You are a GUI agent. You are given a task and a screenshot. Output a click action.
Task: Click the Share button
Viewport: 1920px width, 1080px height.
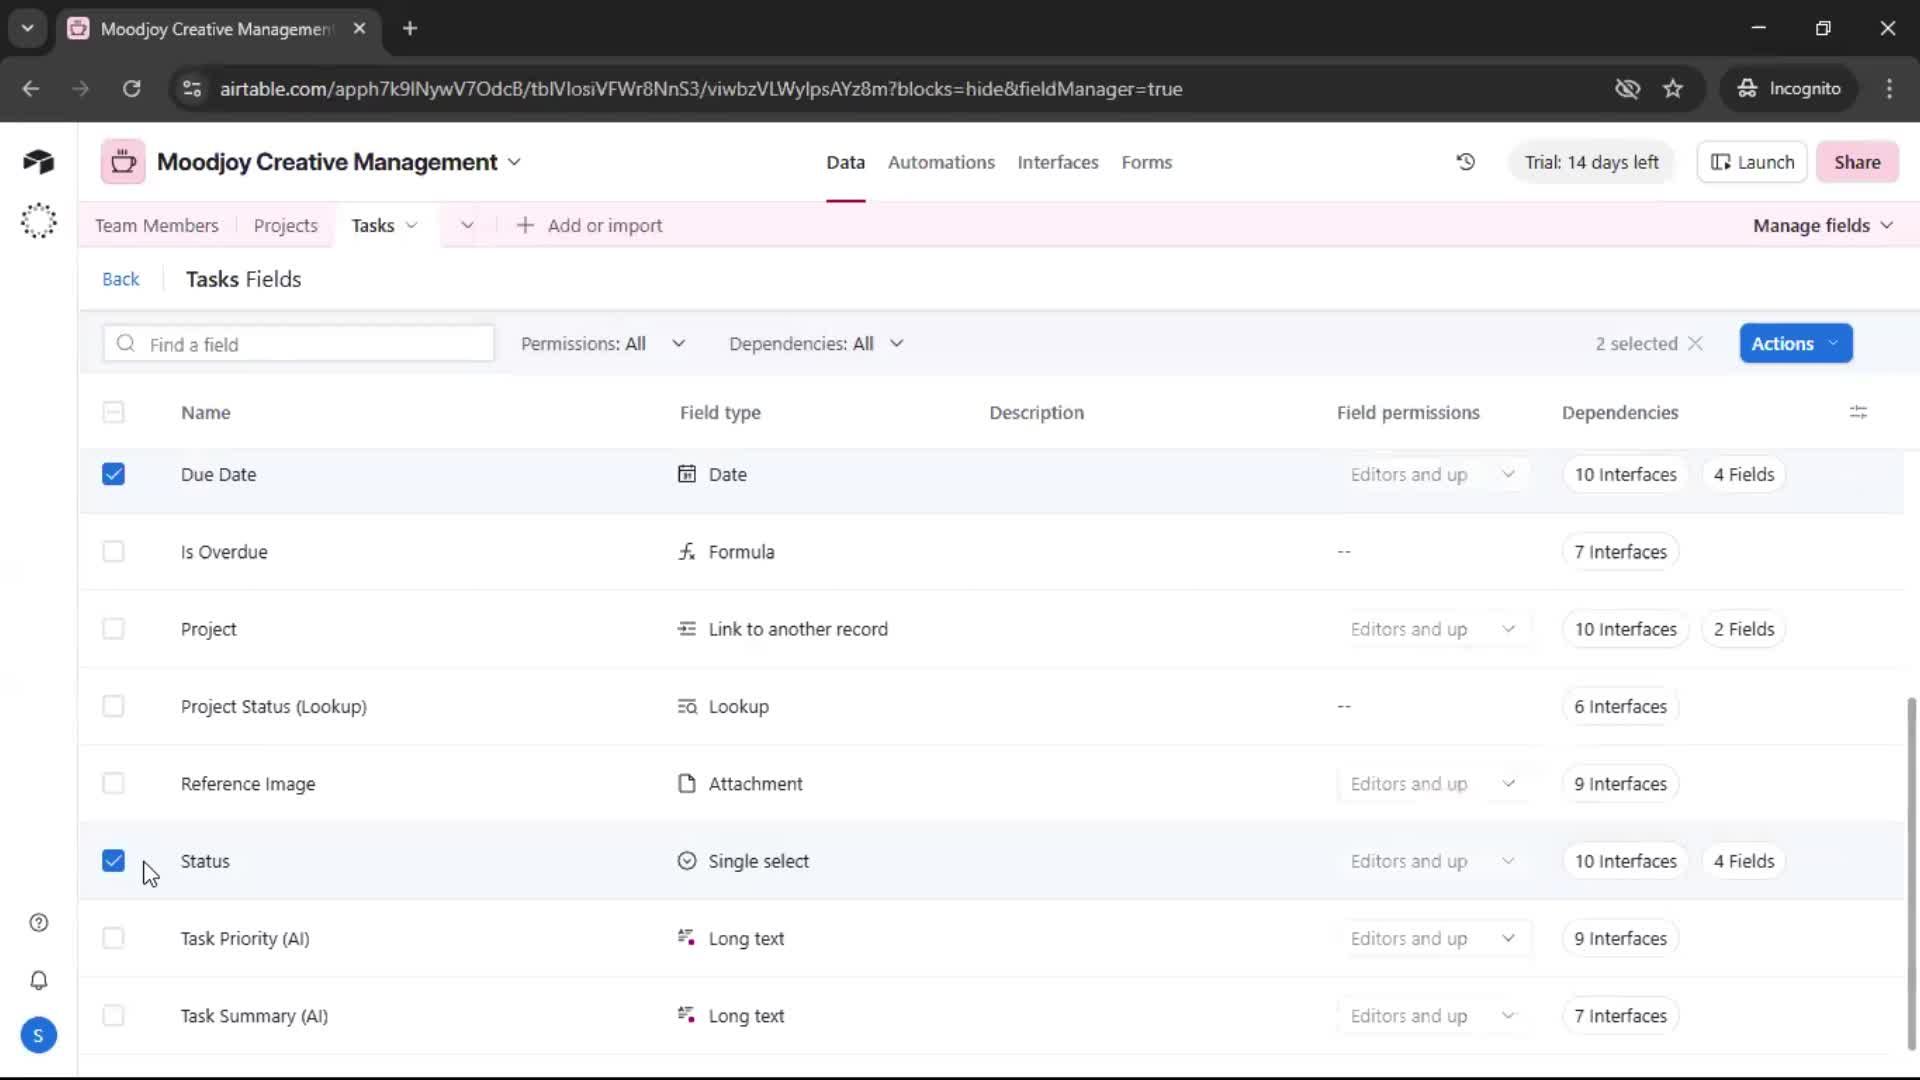(x=1857, y=162)
